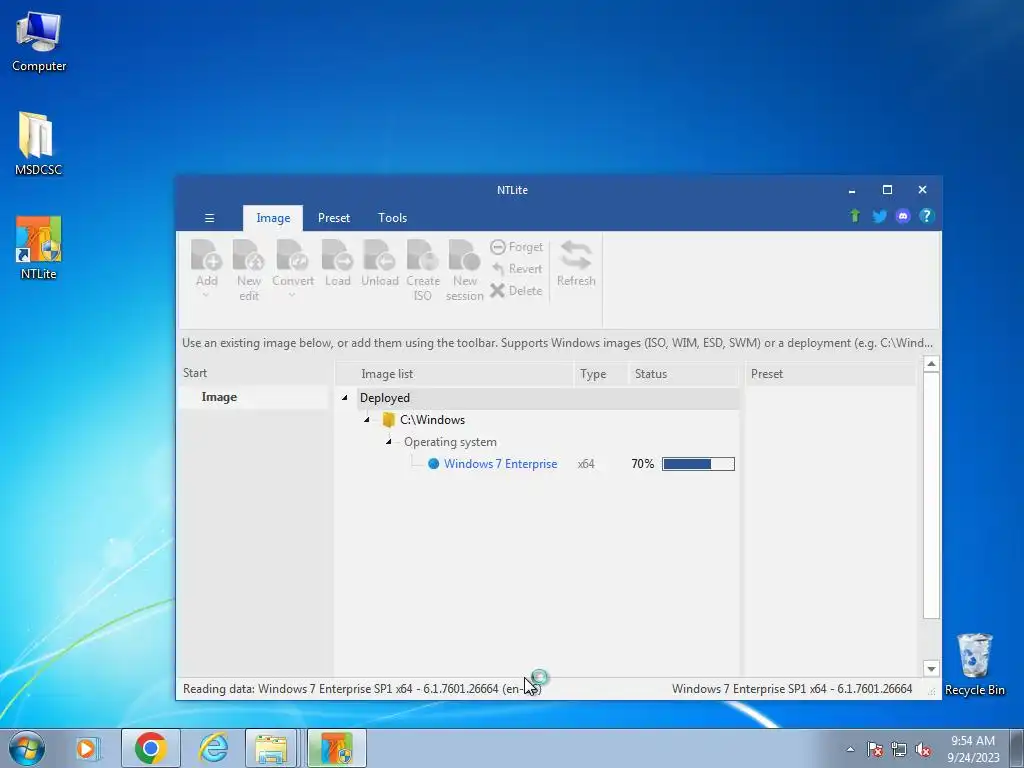Open the Windows Start menu
The height and width of the screenshot is (768, 1024).
pos(27,748)
